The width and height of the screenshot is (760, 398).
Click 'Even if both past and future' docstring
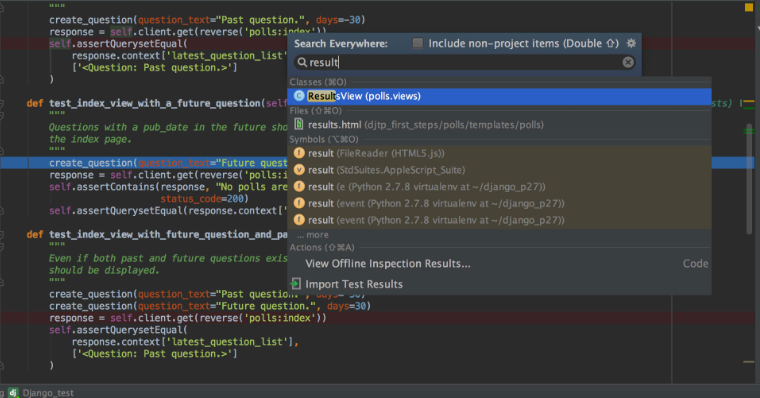(168, 258)
